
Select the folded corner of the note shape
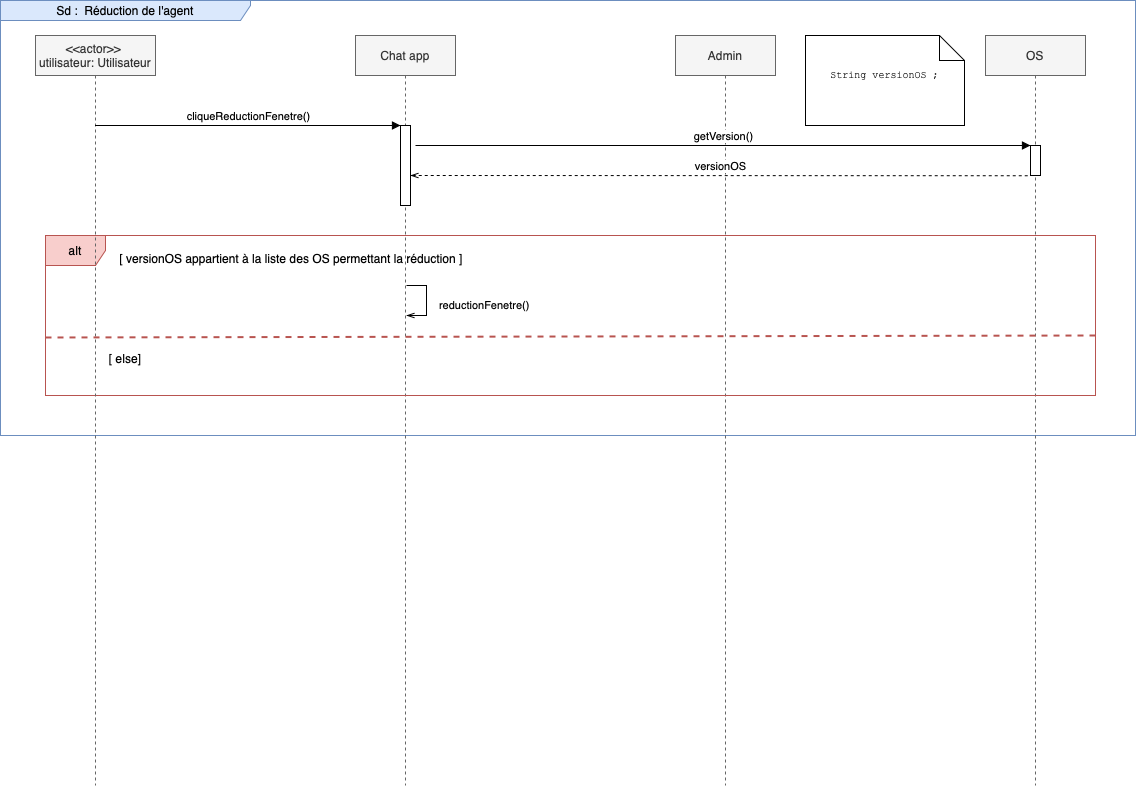pyautogui.click(x=953, y=47)
